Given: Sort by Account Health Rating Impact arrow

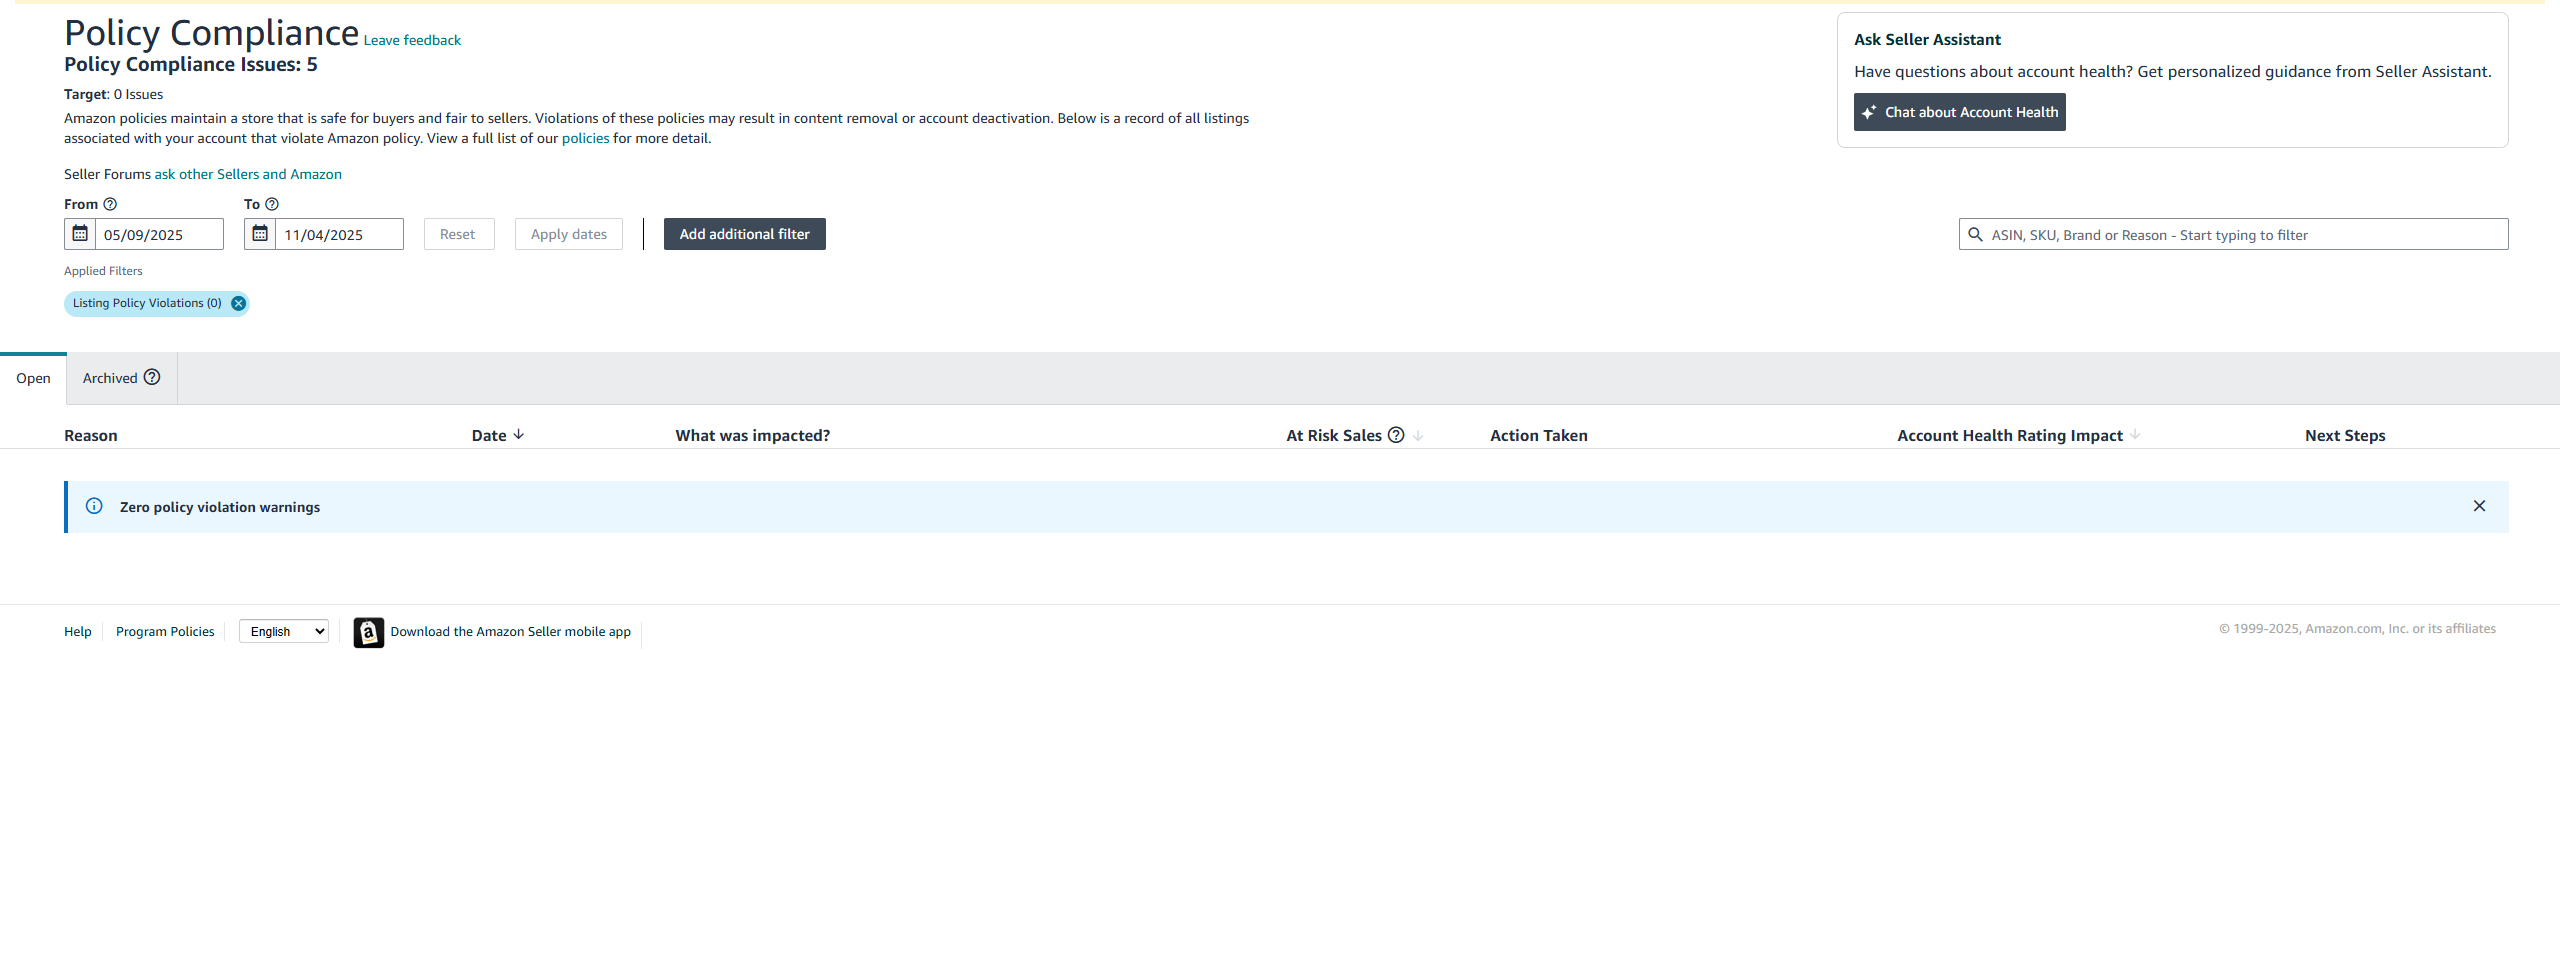Looking at the screenshot, I should [x=2135, y=435].
